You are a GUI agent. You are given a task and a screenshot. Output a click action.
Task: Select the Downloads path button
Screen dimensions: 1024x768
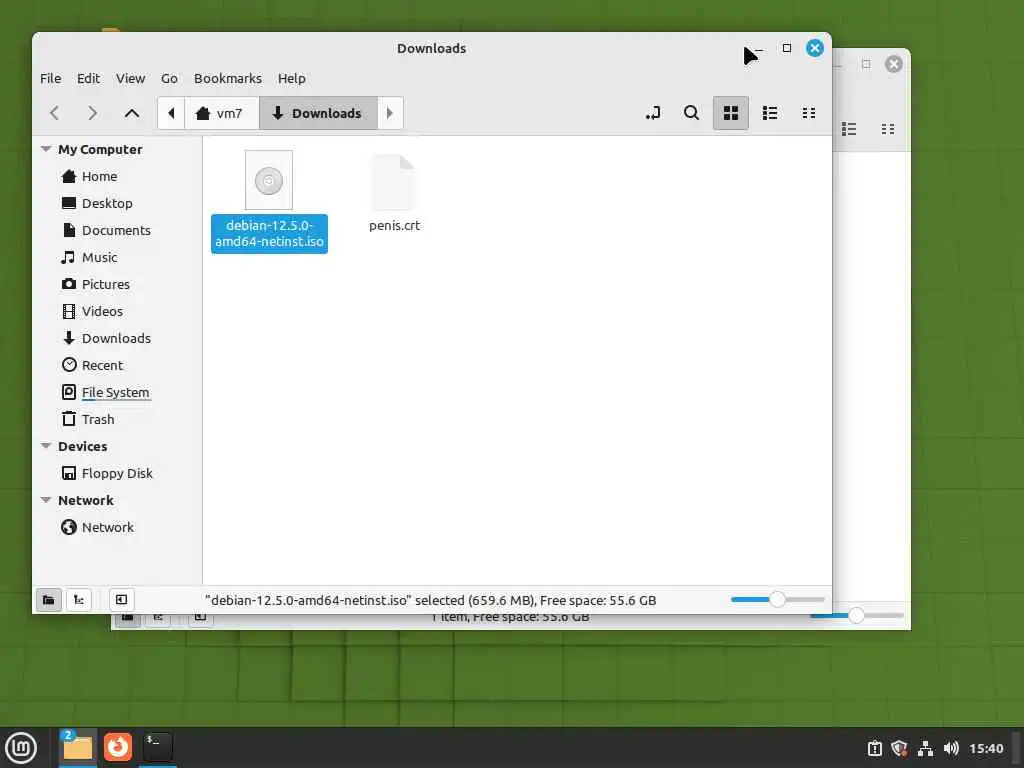pos(318,113)
